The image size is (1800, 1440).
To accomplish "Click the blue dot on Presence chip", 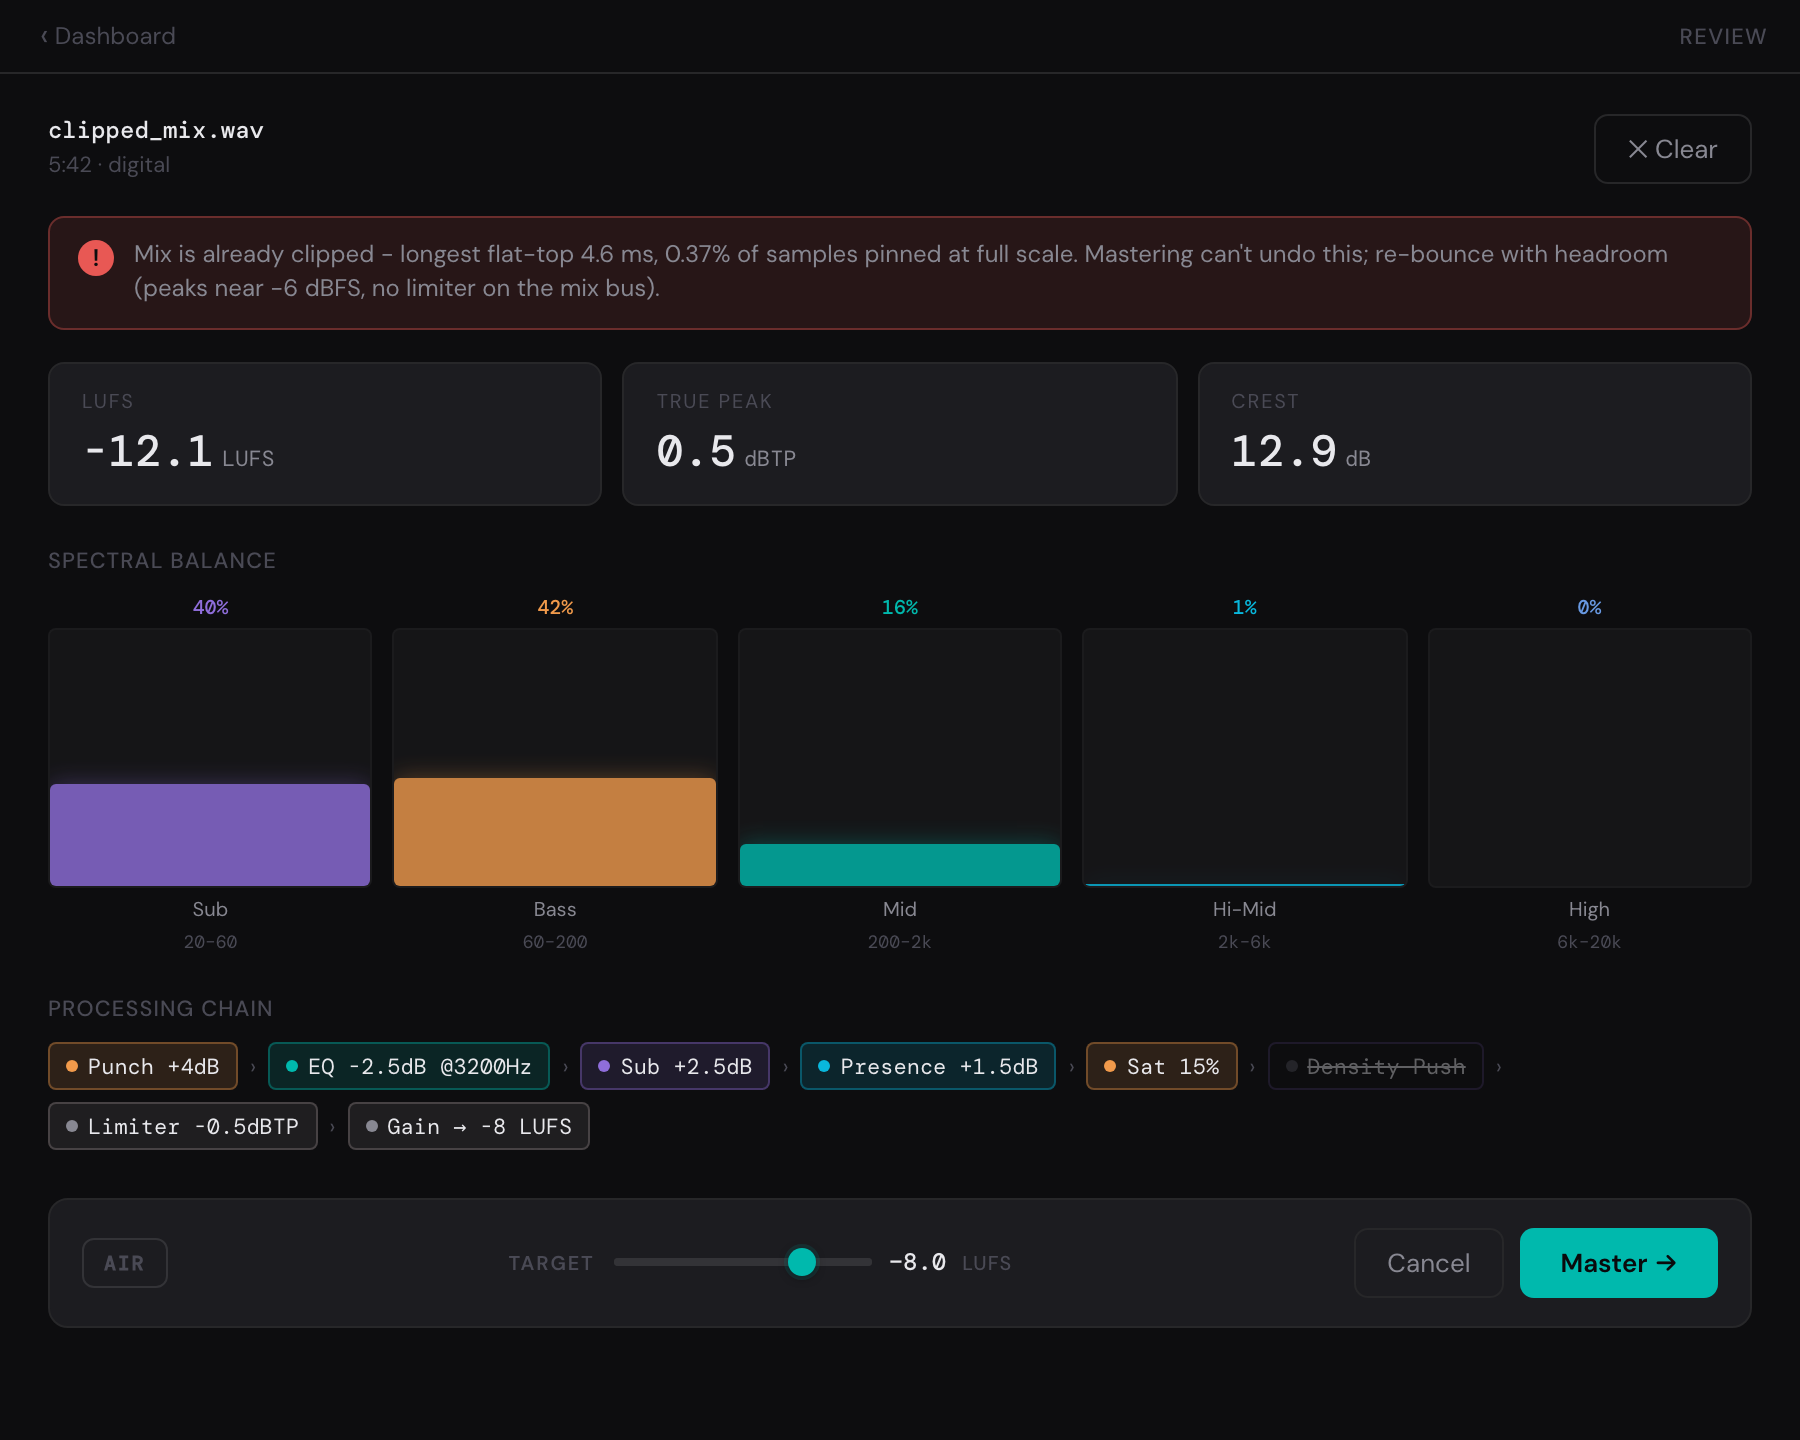I will [824, 1066].
